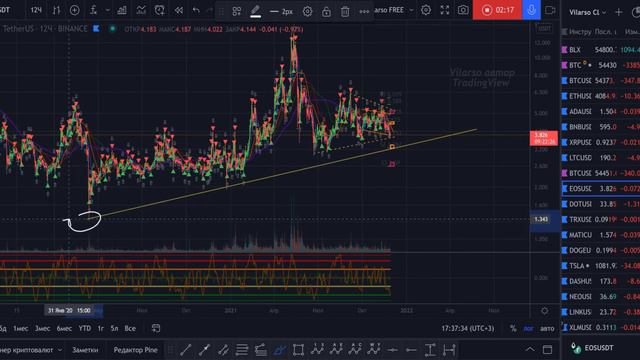Show all data with Все range
This screenshot has height=360, width=640.
(x=130, y=328)
